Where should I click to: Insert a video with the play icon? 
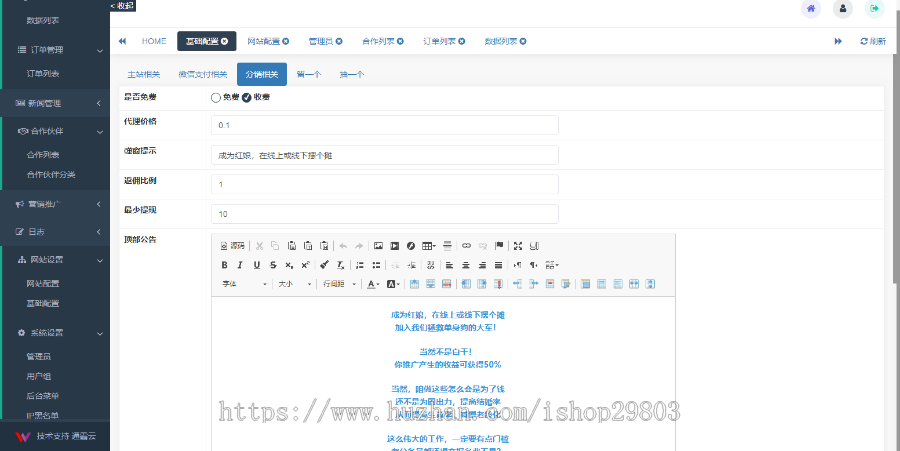(395, 246)
